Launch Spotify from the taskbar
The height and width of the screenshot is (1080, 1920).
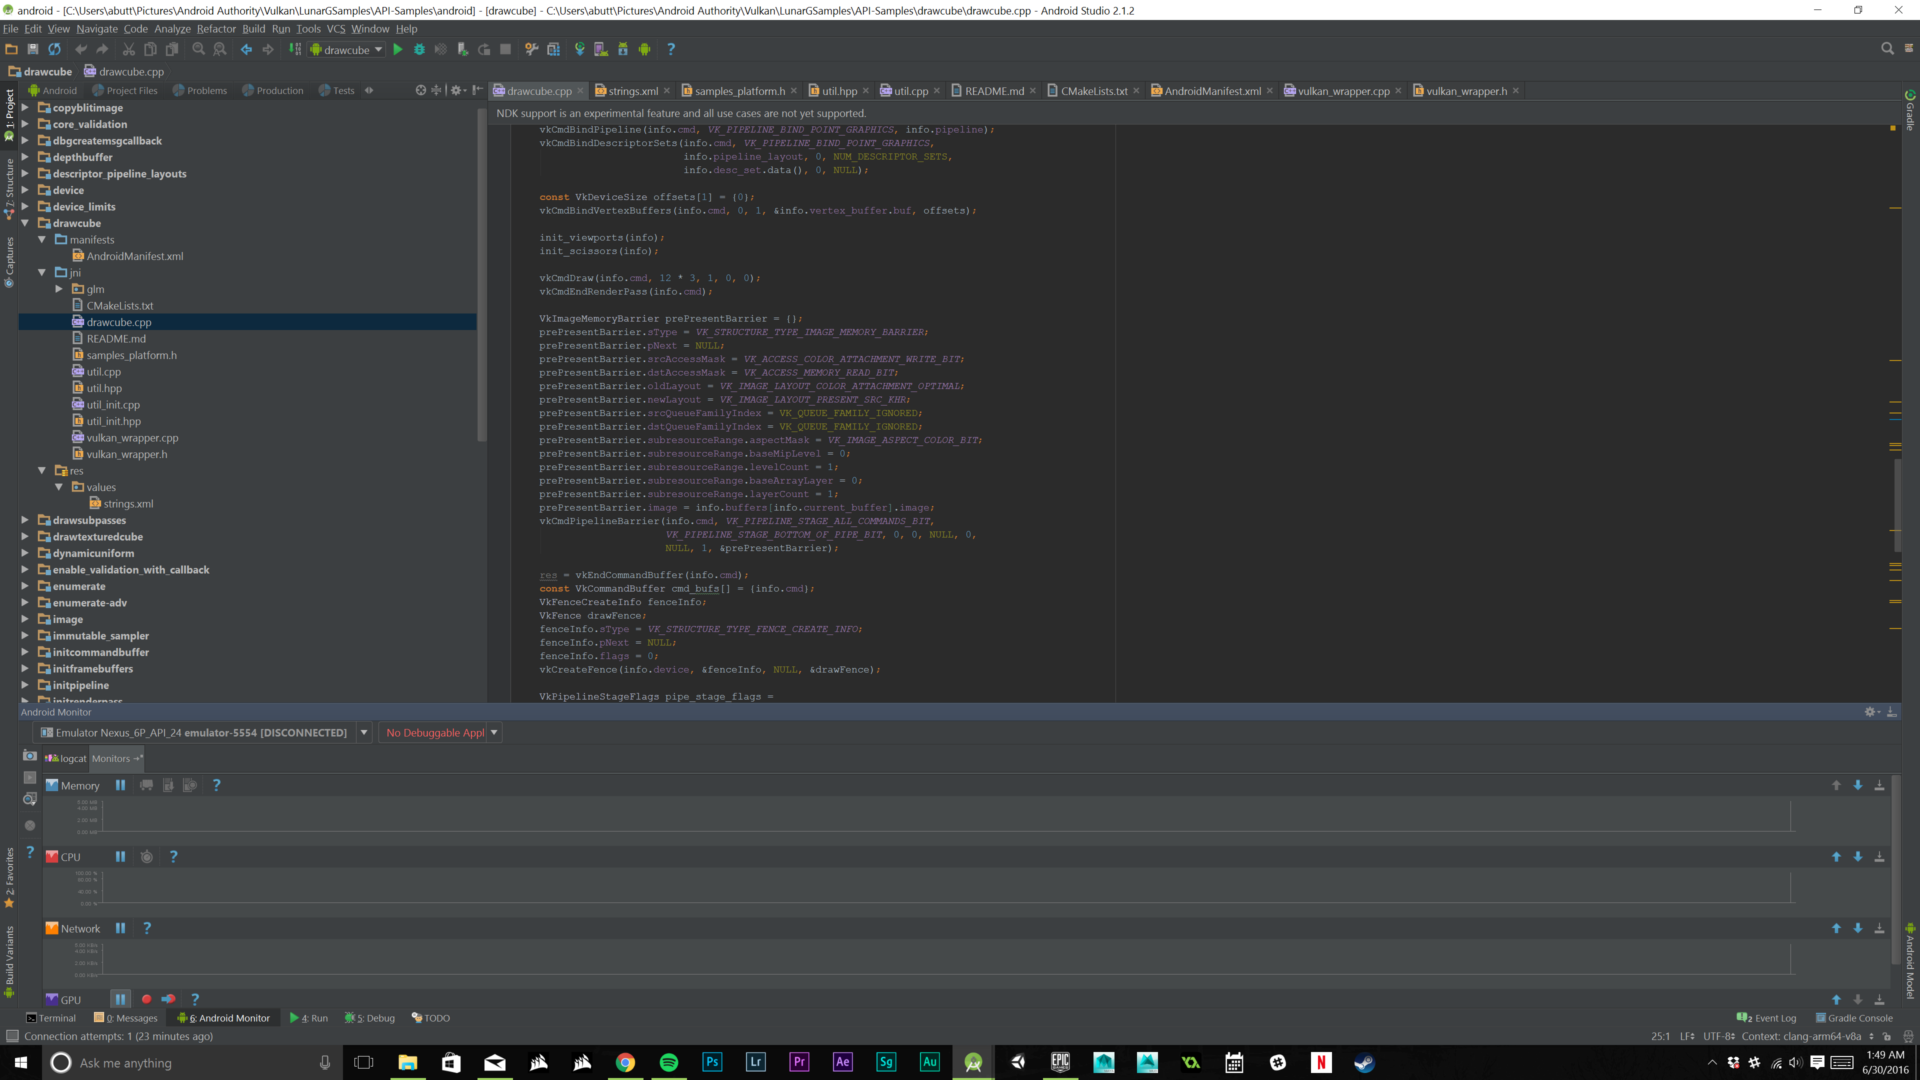[x=668, y=1062]
